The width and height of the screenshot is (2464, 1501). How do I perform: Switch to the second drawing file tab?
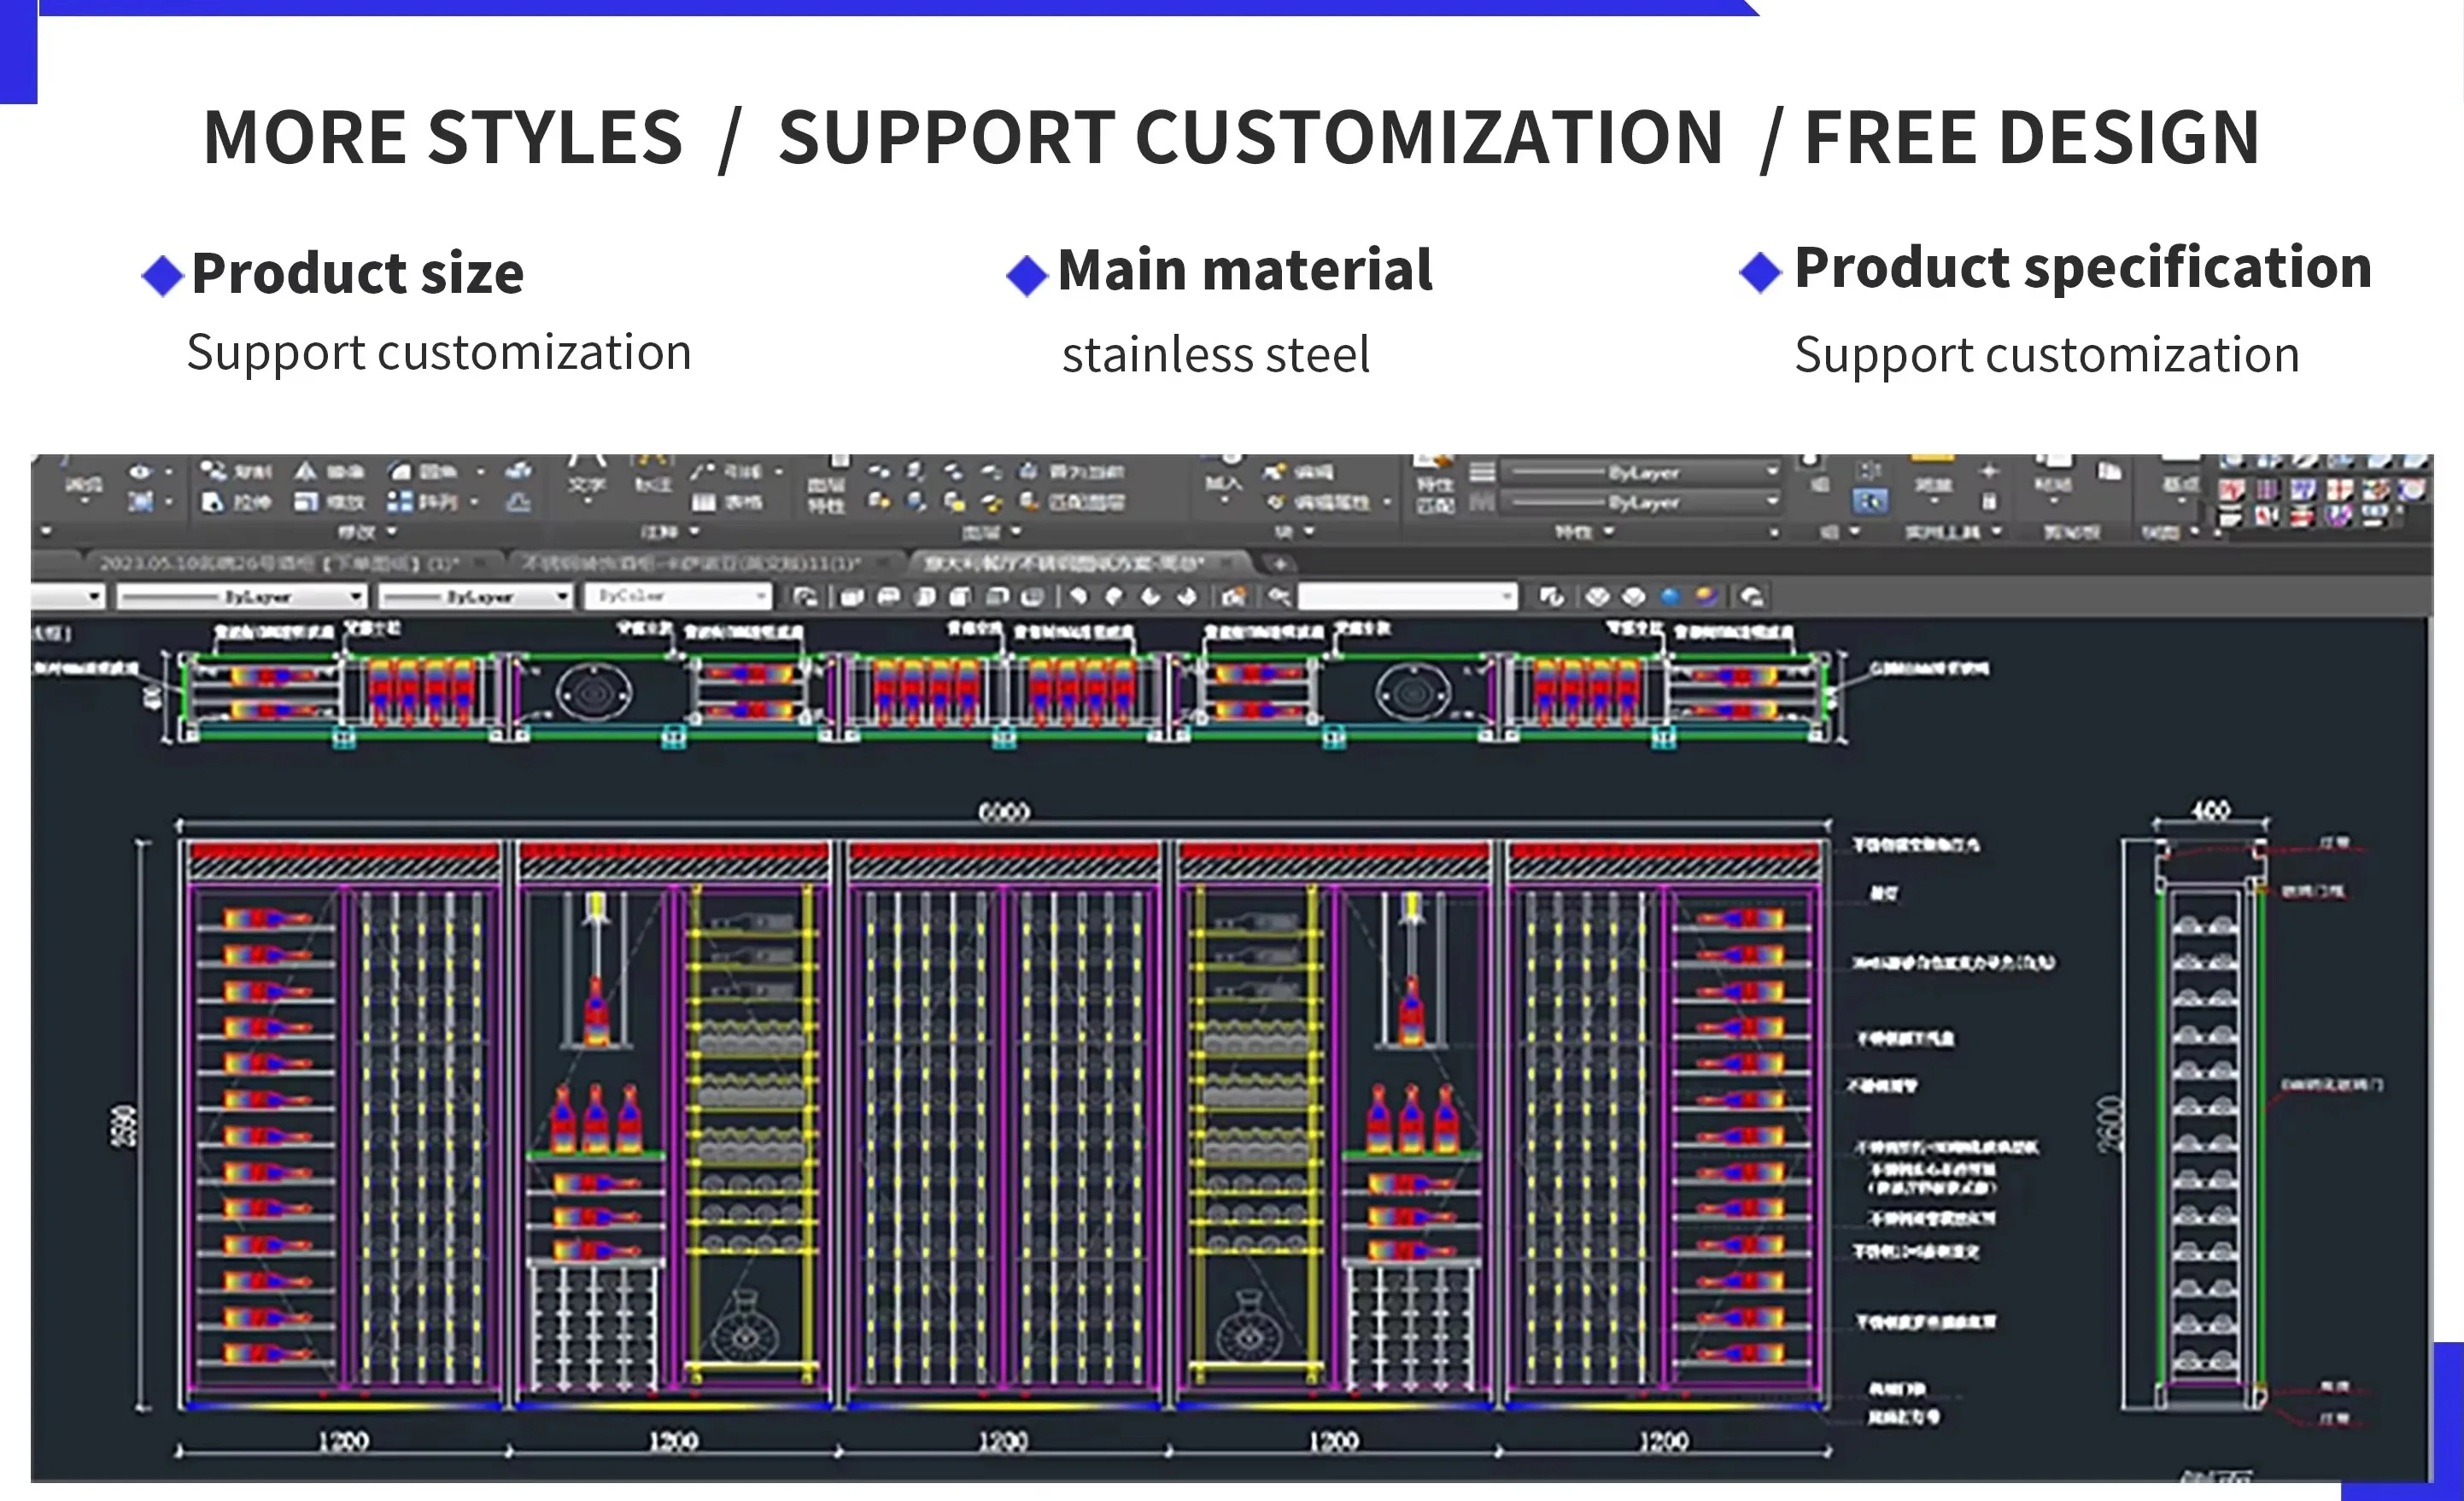coord(690,563)
